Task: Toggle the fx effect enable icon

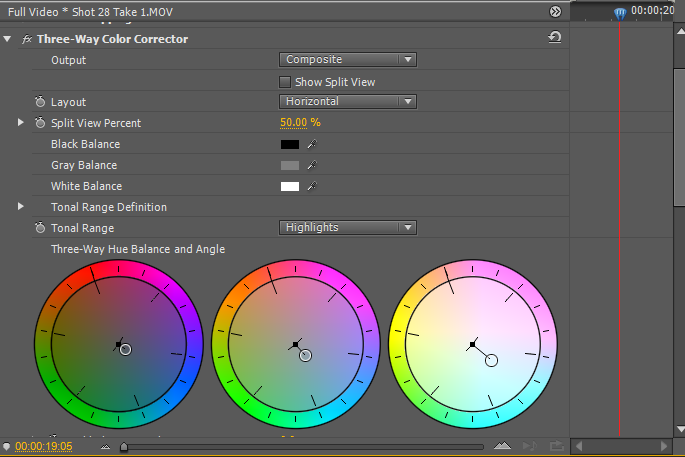Action: pyautogui.click(x=27, y=39)
